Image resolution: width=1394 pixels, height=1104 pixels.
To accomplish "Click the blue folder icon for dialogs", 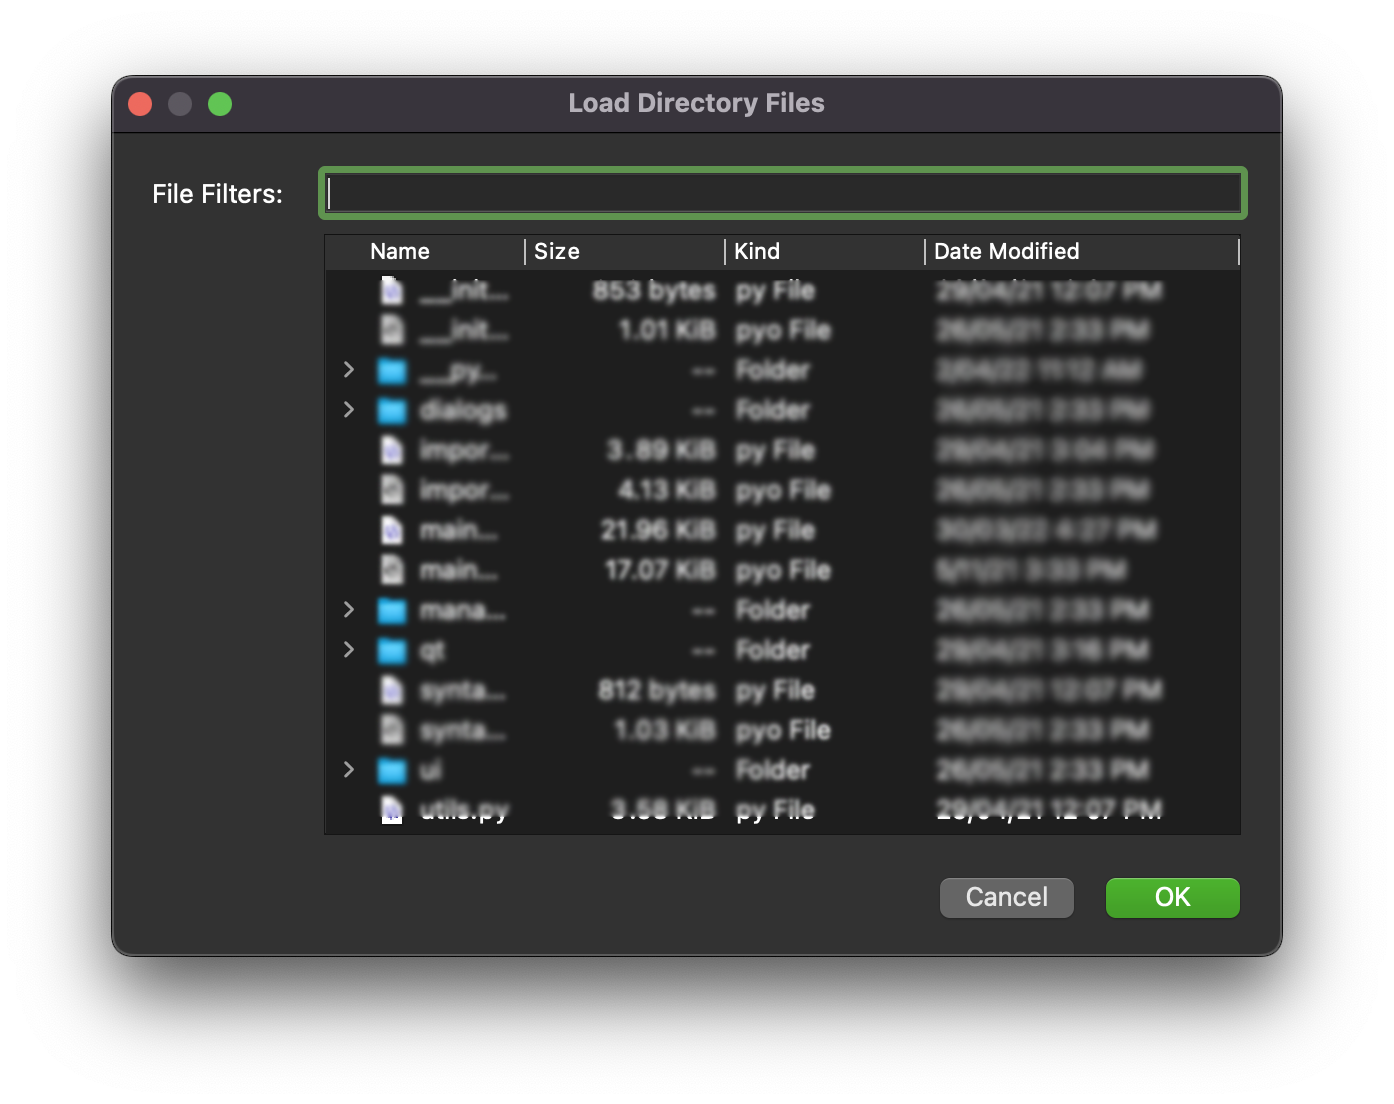I will point(392,411).
